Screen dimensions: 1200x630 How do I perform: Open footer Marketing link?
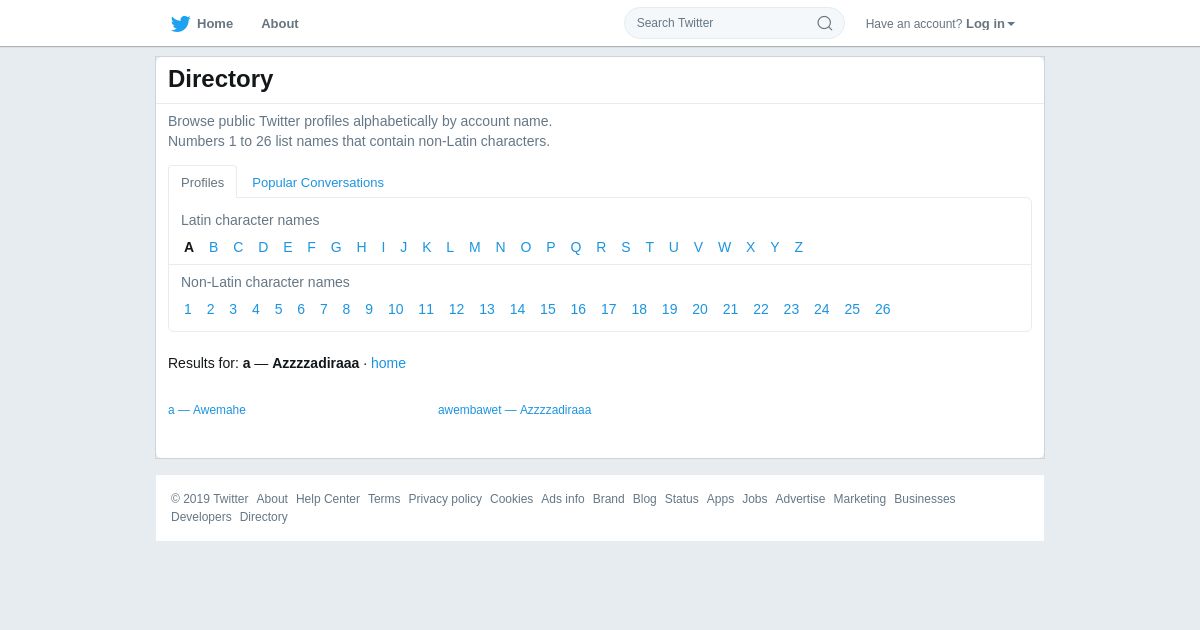(x=860, y=499)
